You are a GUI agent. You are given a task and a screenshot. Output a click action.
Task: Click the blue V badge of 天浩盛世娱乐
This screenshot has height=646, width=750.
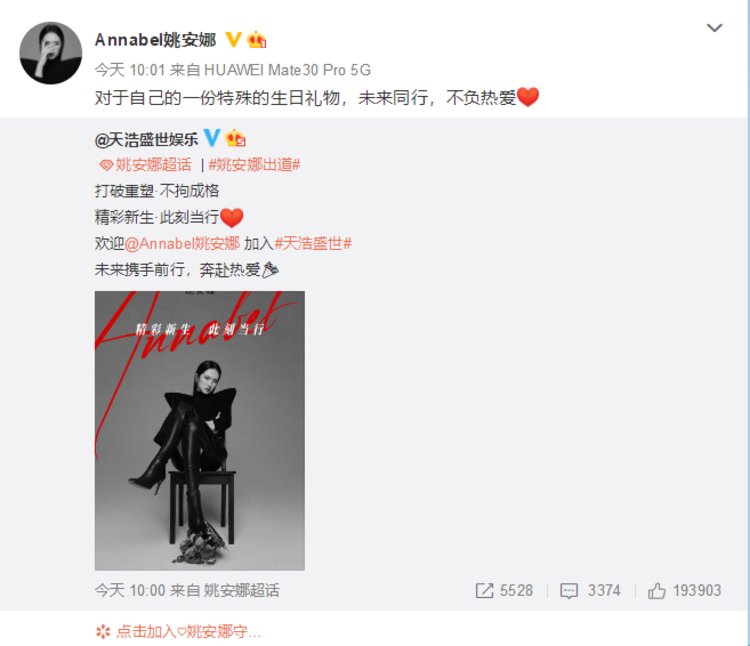pyautogui.click(x=211, y=138)
